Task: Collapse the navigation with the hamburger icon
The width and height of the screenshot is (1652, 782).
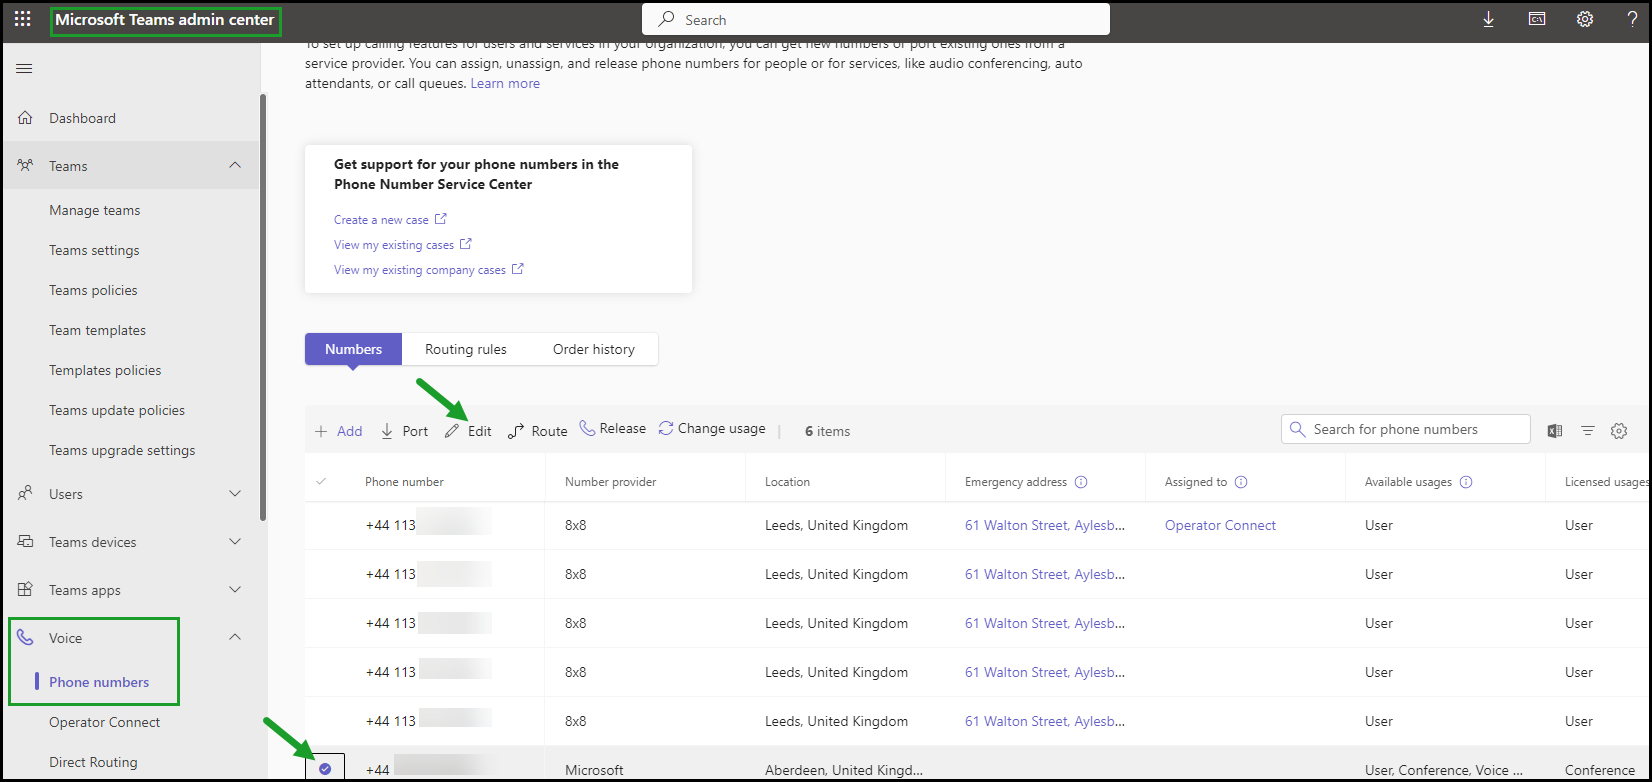Action: point(24,68)
